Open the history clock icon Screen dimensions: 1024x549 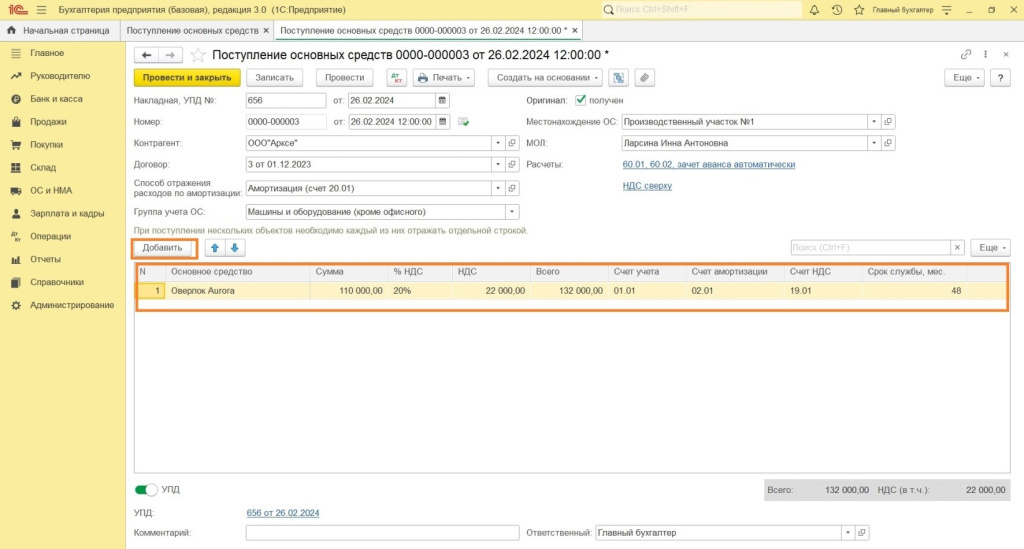836,10
